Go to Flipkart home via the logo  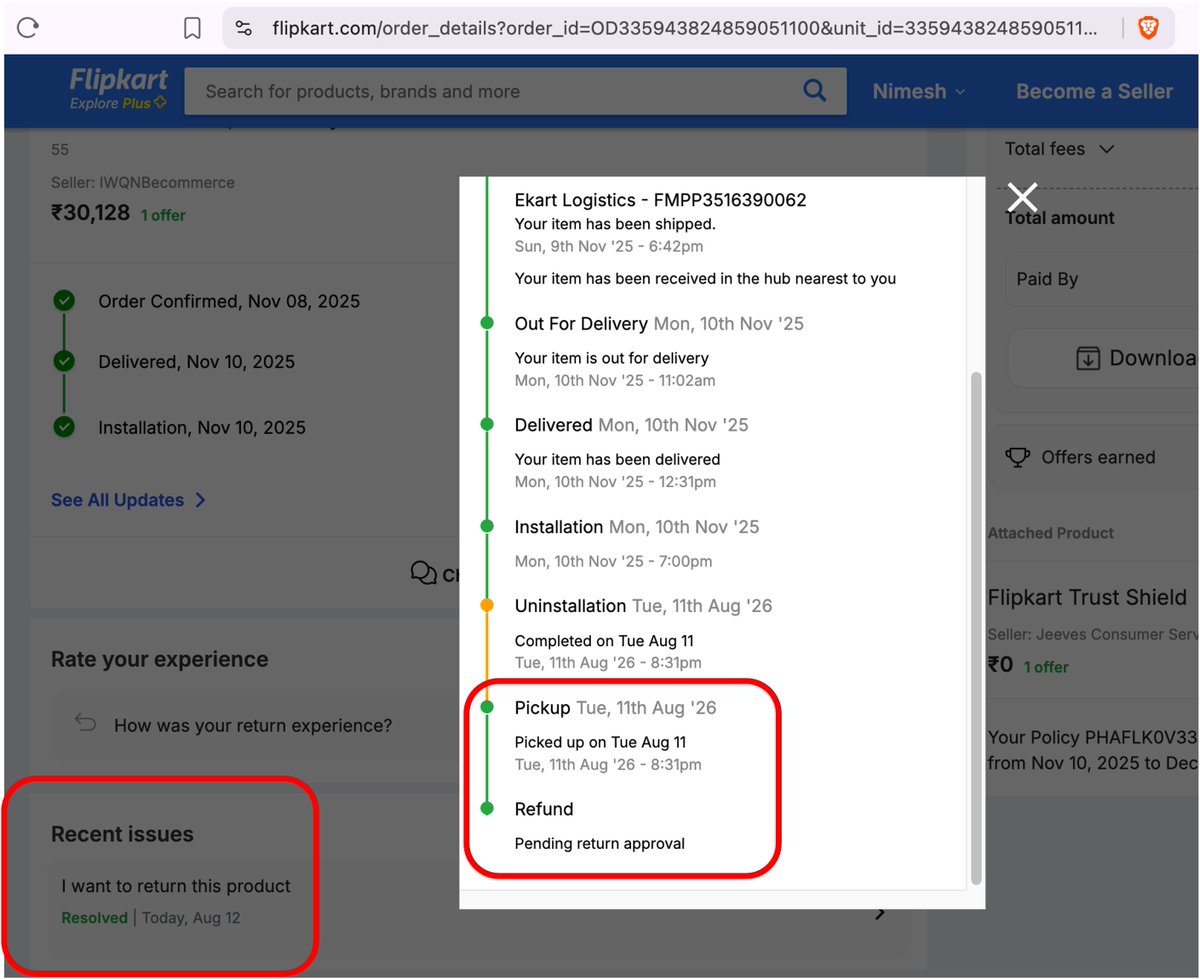tap(119, 79)
